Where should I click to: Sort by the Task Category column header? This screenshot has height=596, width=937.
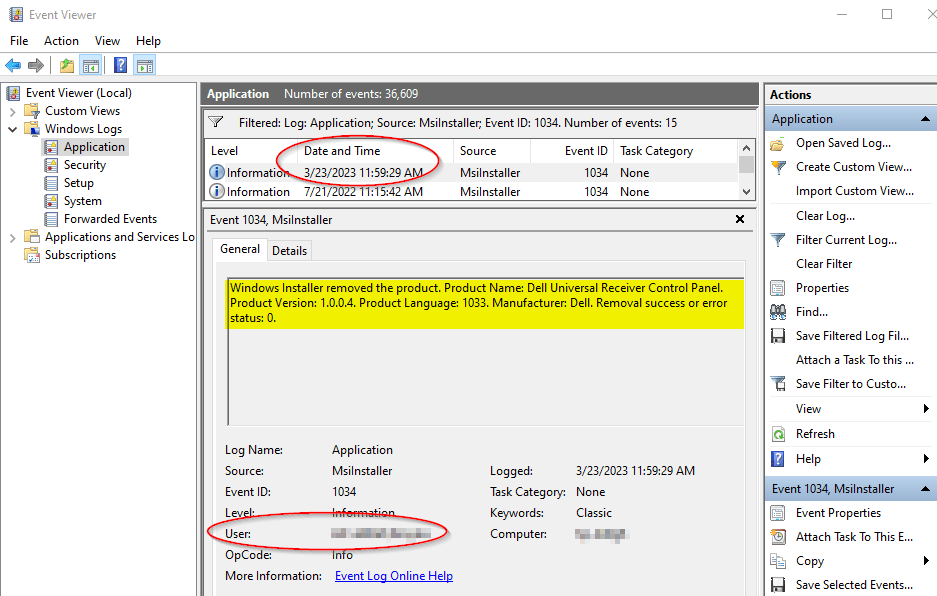pyautogui.click(x=676, y=151)
